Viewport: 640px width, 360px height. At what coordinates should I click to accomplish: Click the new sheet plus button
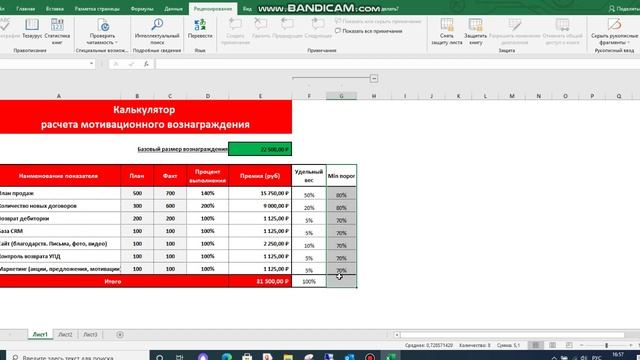click(x=120, y=335)
